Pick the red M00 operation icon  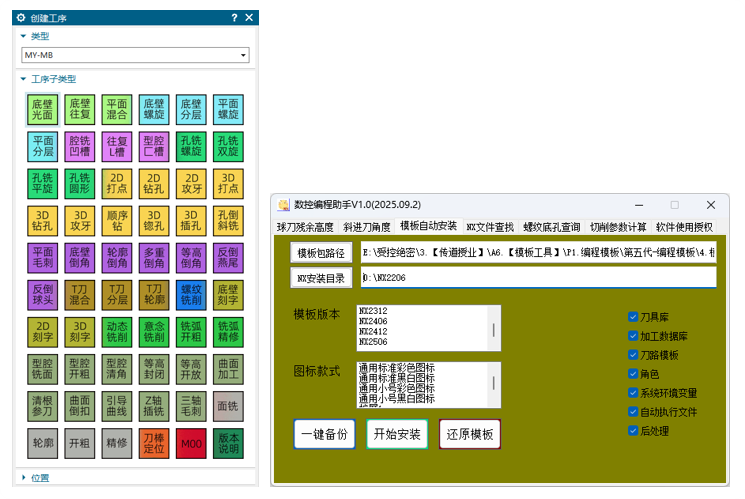pyautogui.click(x=190, y=443)
